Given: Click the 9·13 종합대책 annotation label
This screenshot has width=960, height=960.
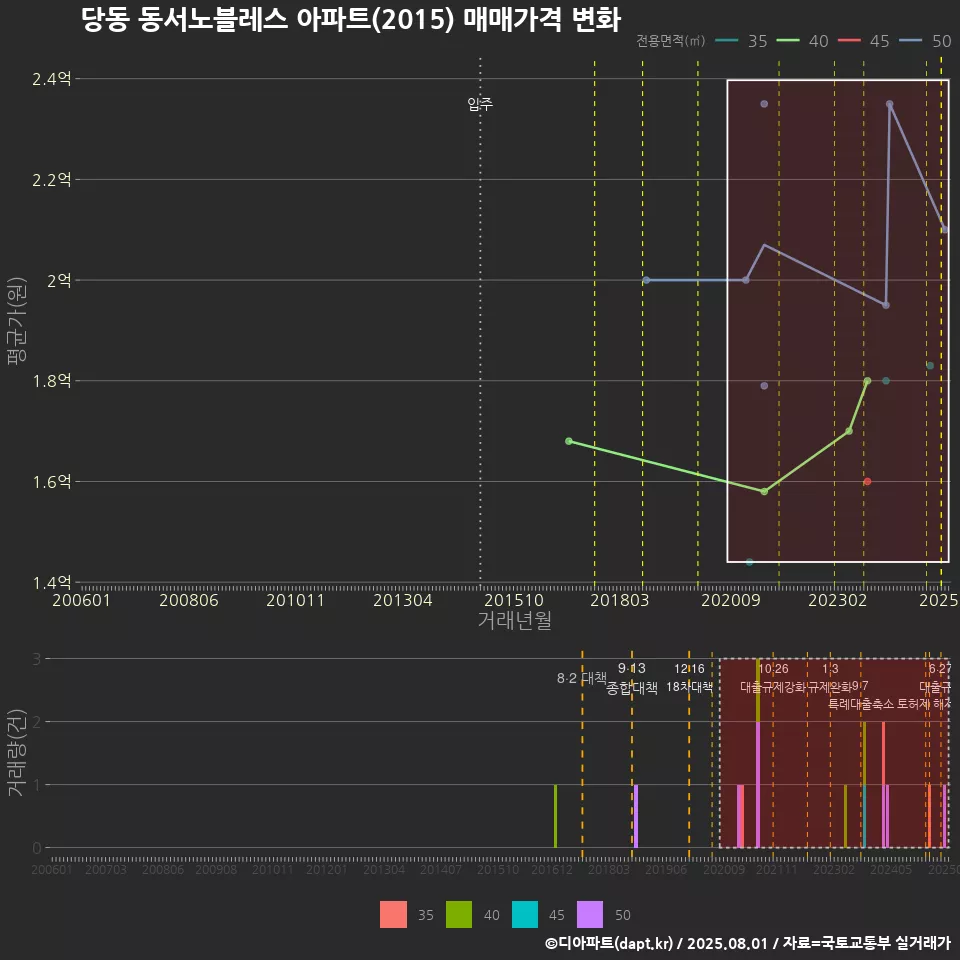Looking at the screenshot, I should (x=632, y=678).
